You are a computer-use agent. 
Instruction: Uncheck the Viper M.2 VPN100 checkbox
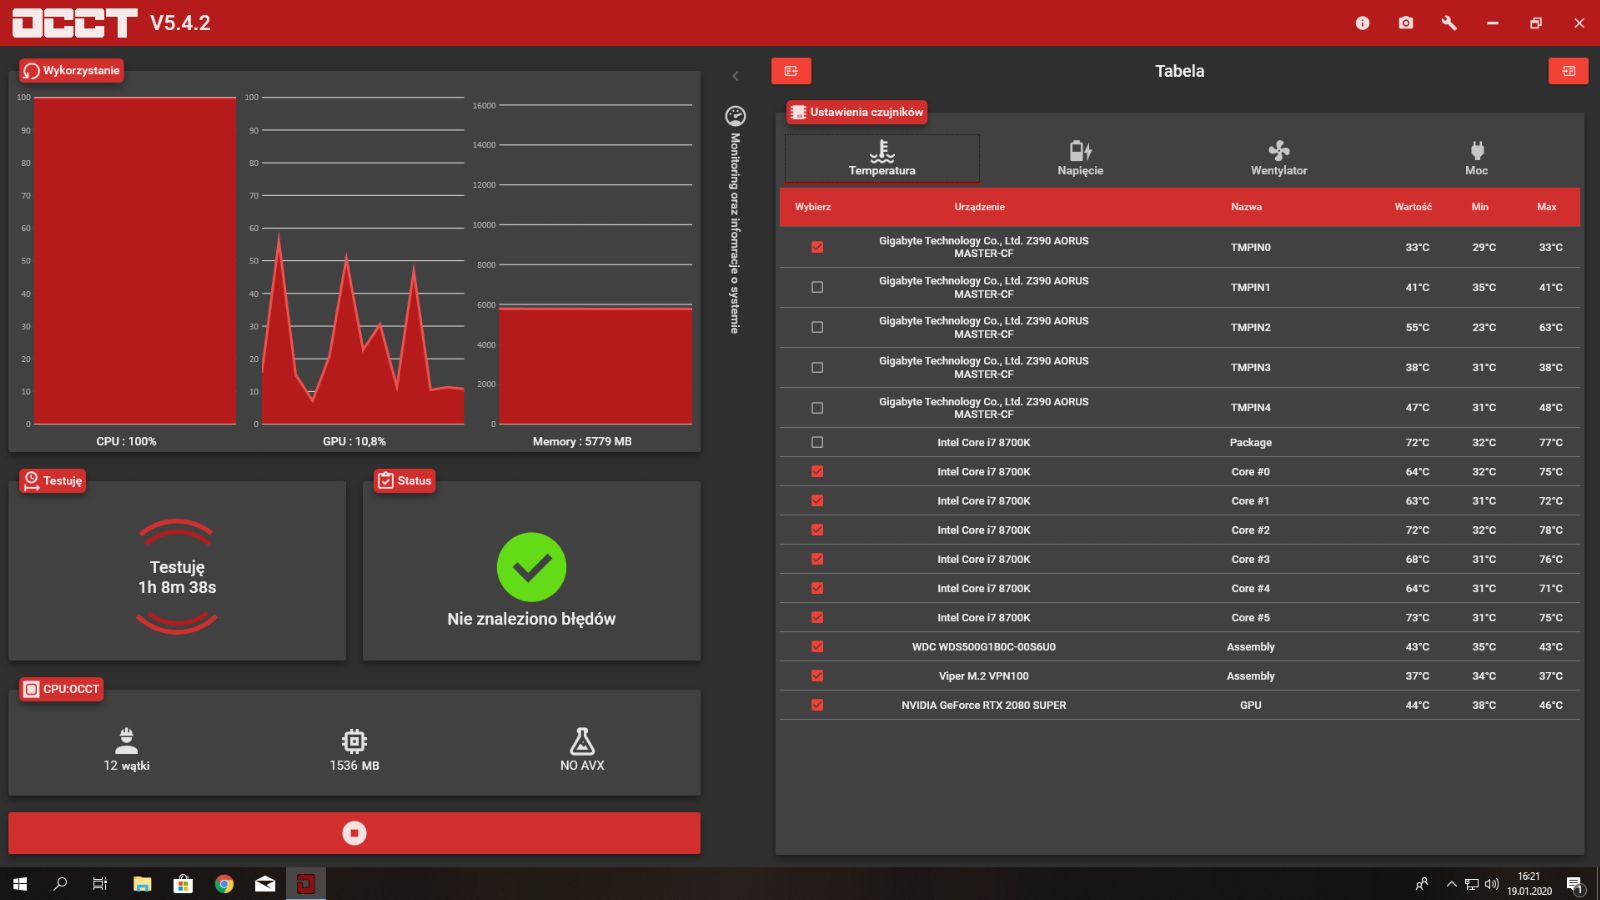pyautogui.click(x=817, y=676)
